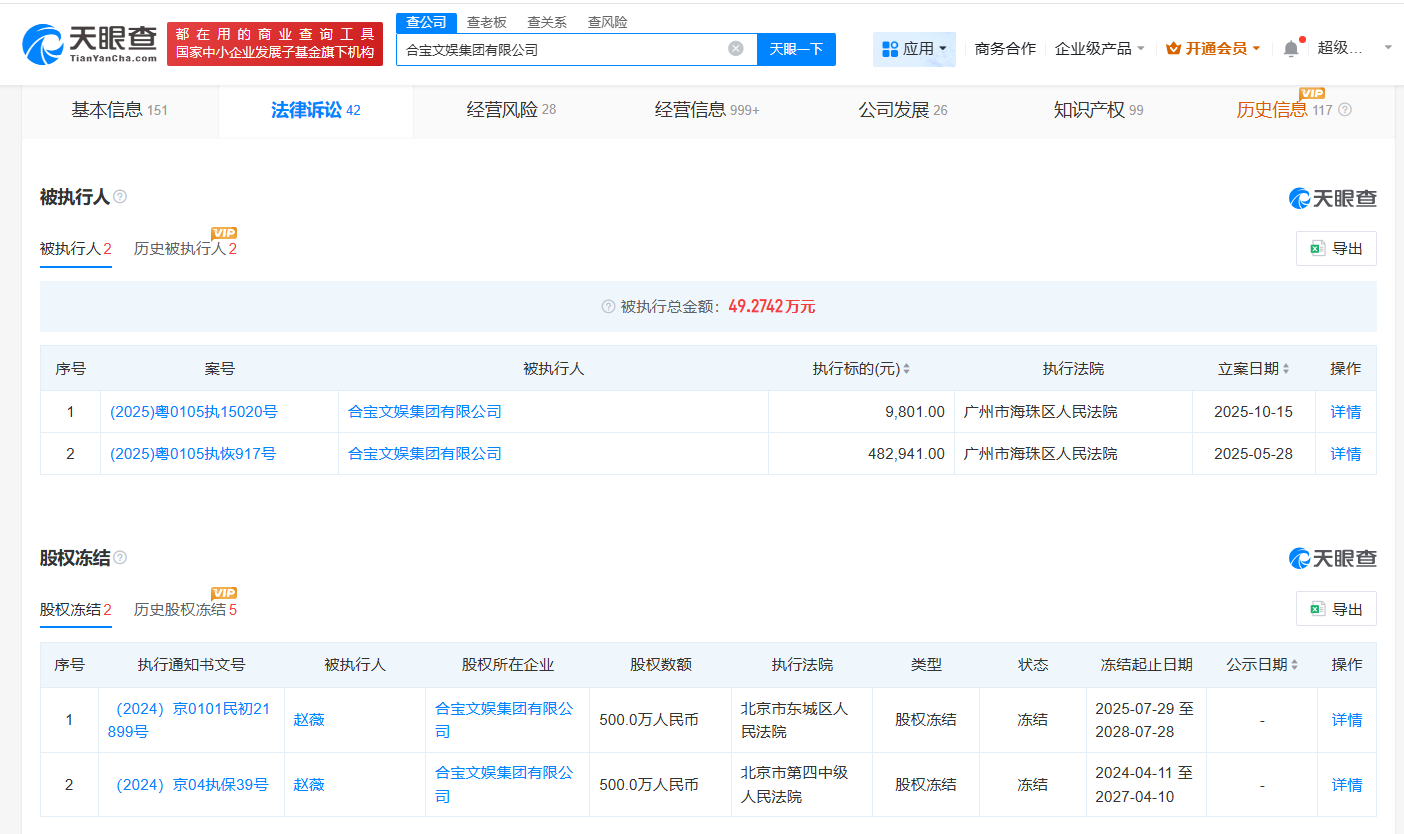
Task: Toggle the 立案日期 sort arrows
Action: 1287,368
